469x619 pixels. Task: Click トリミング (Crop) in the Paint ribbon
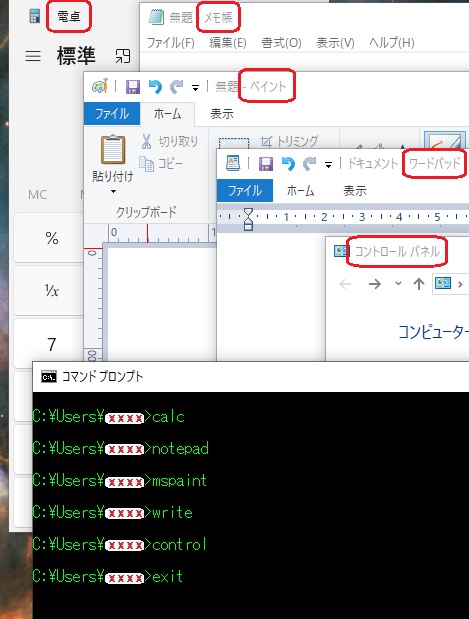tap(289, 141)
